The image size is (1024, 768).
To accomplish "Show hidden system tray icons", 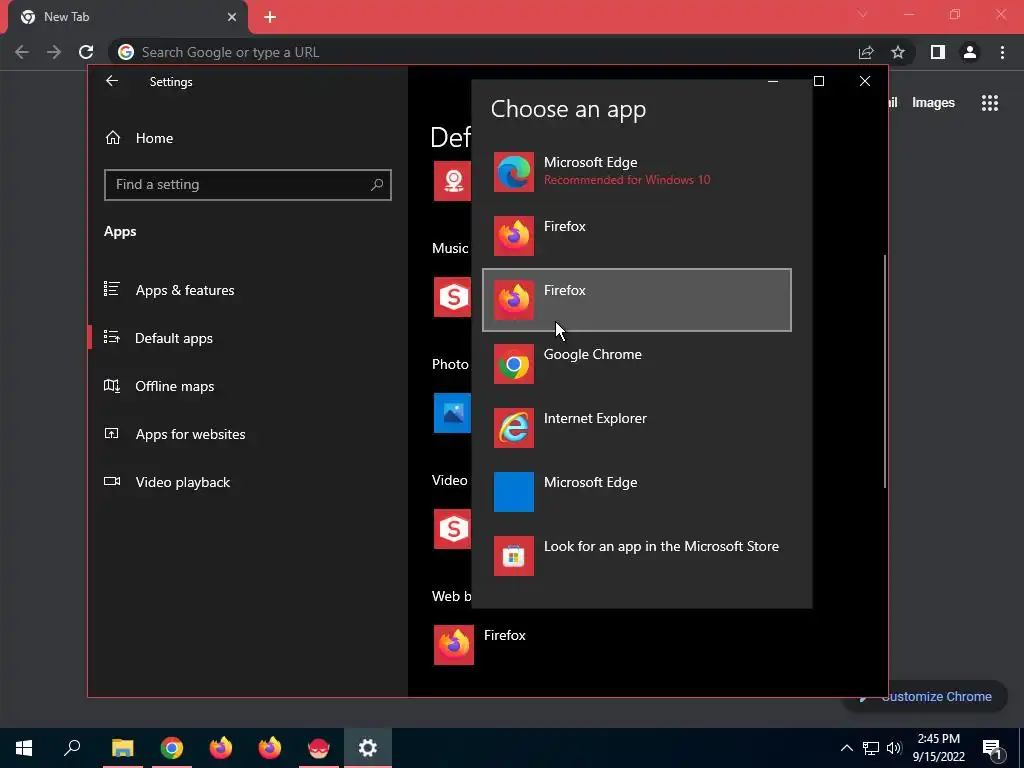I will pos(846,748).
